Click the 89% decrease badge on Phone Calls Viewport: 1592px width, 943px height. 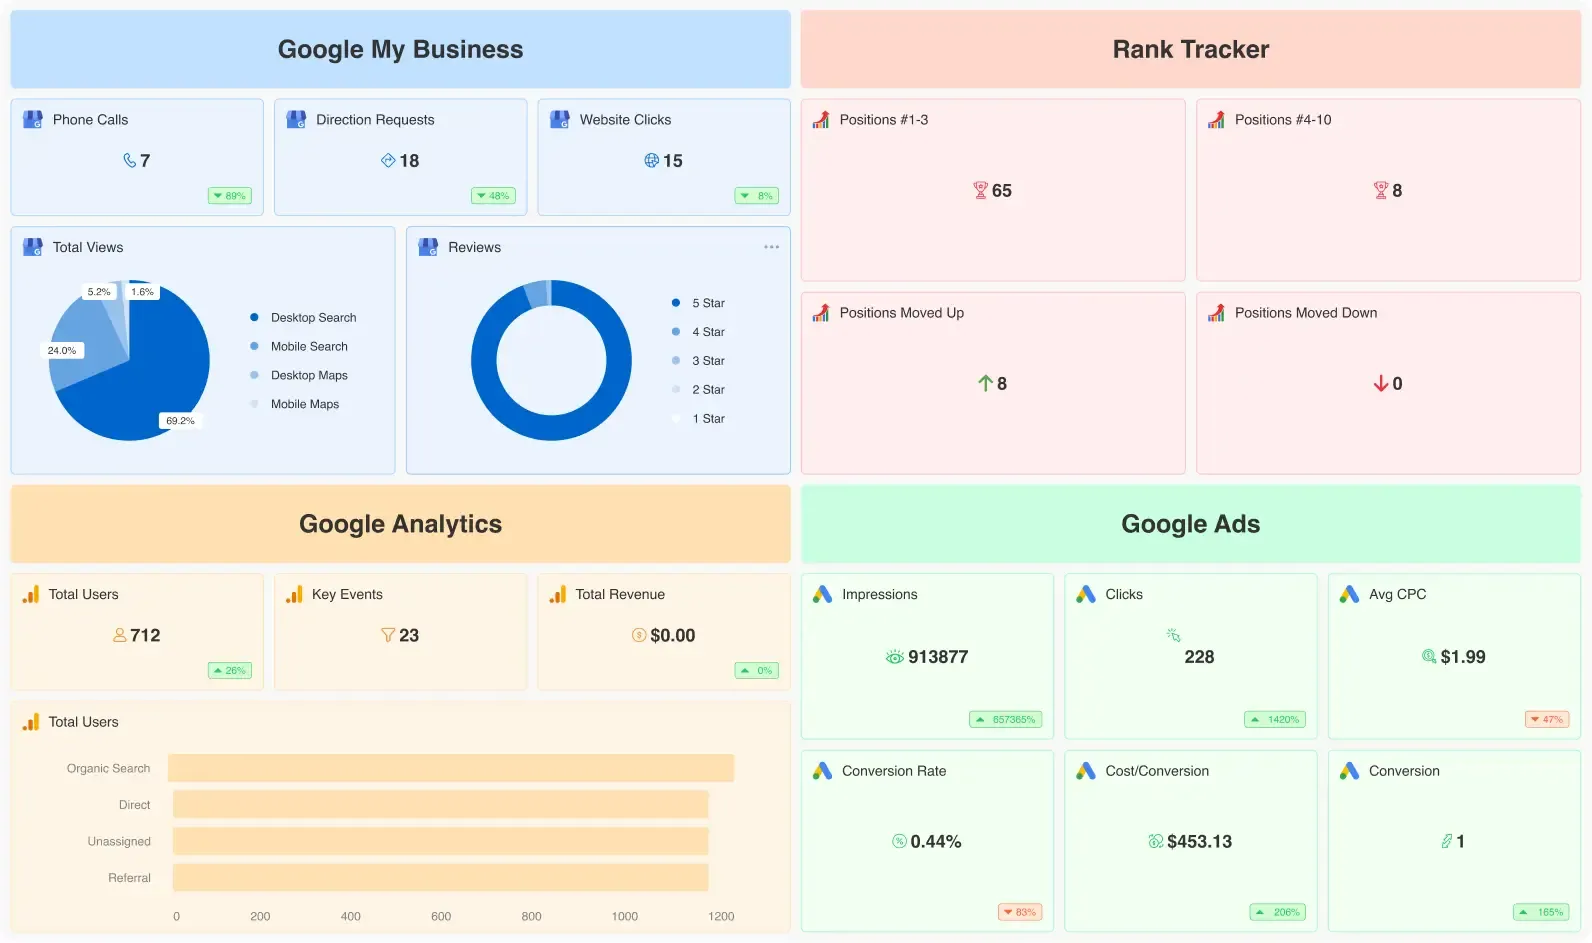tap(230, 196)
